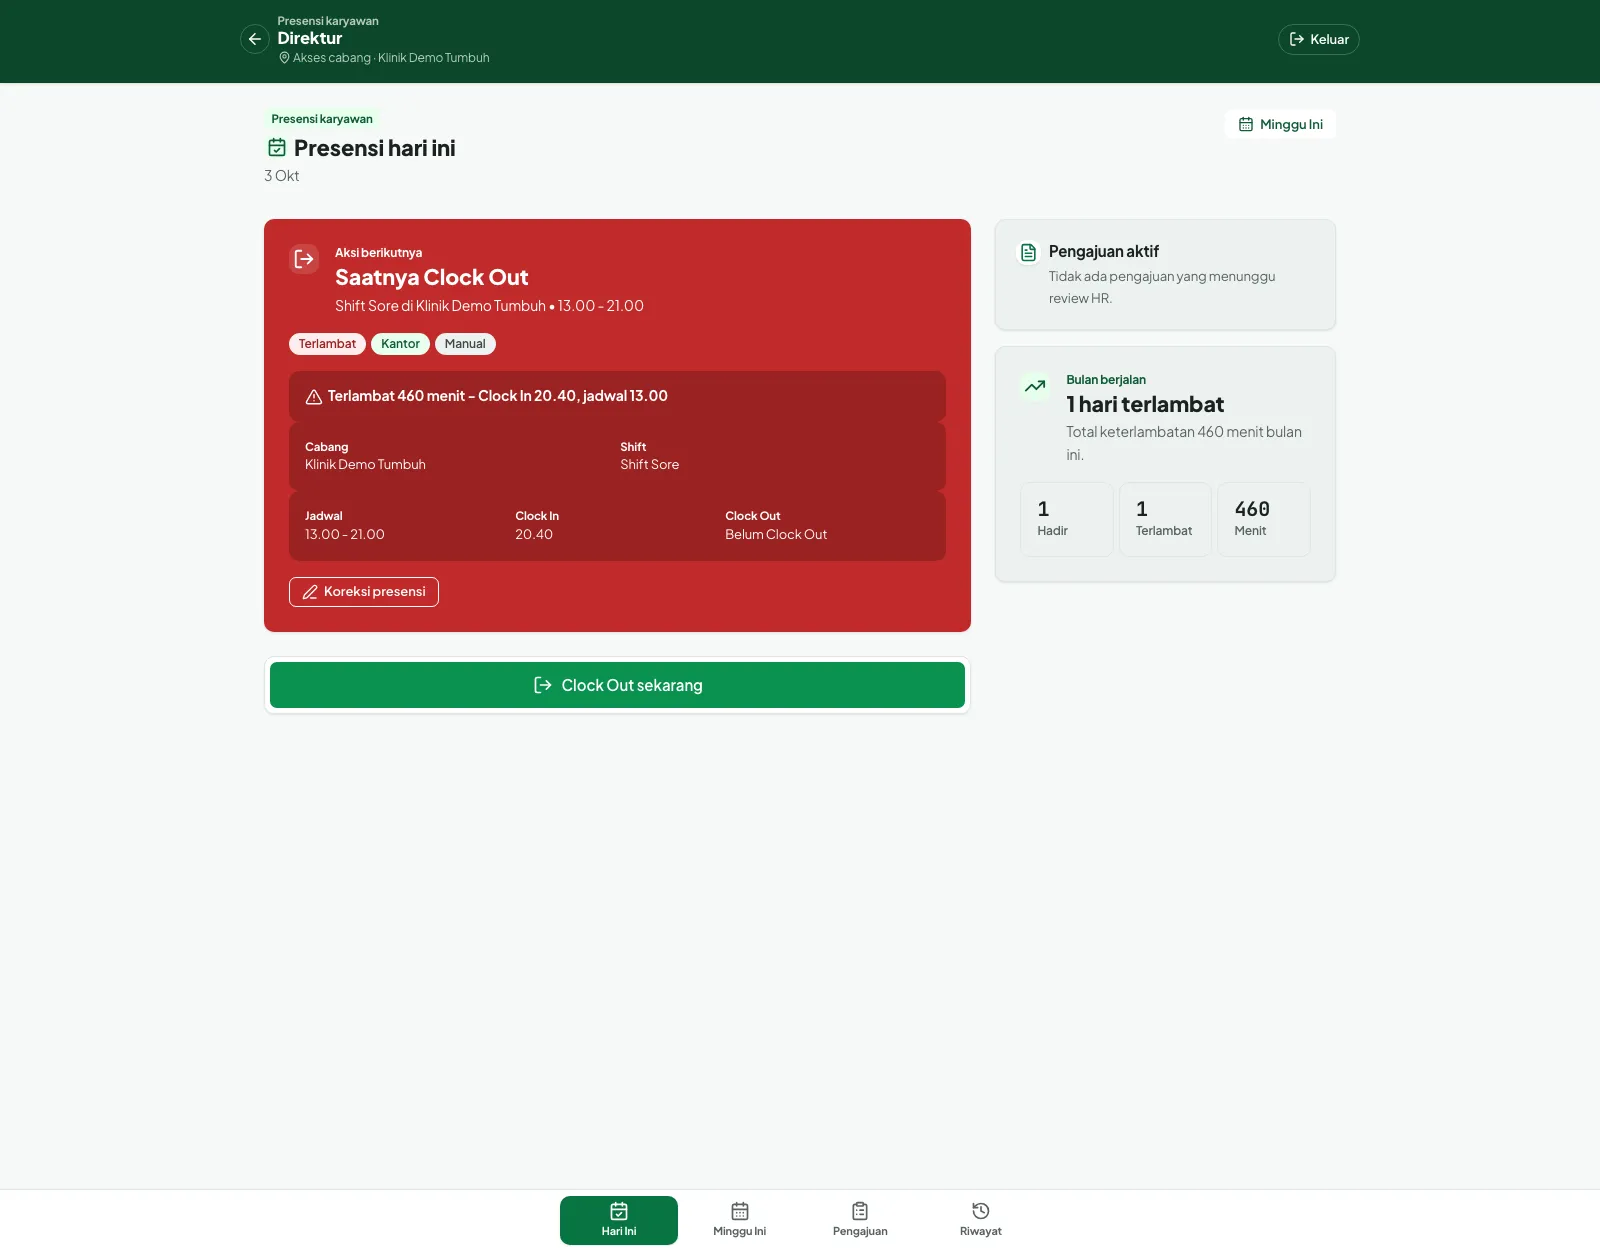Click the Terlambat count tile in monthly stats
This screenshot has width=1600, height=1250.
(1165, 519)
